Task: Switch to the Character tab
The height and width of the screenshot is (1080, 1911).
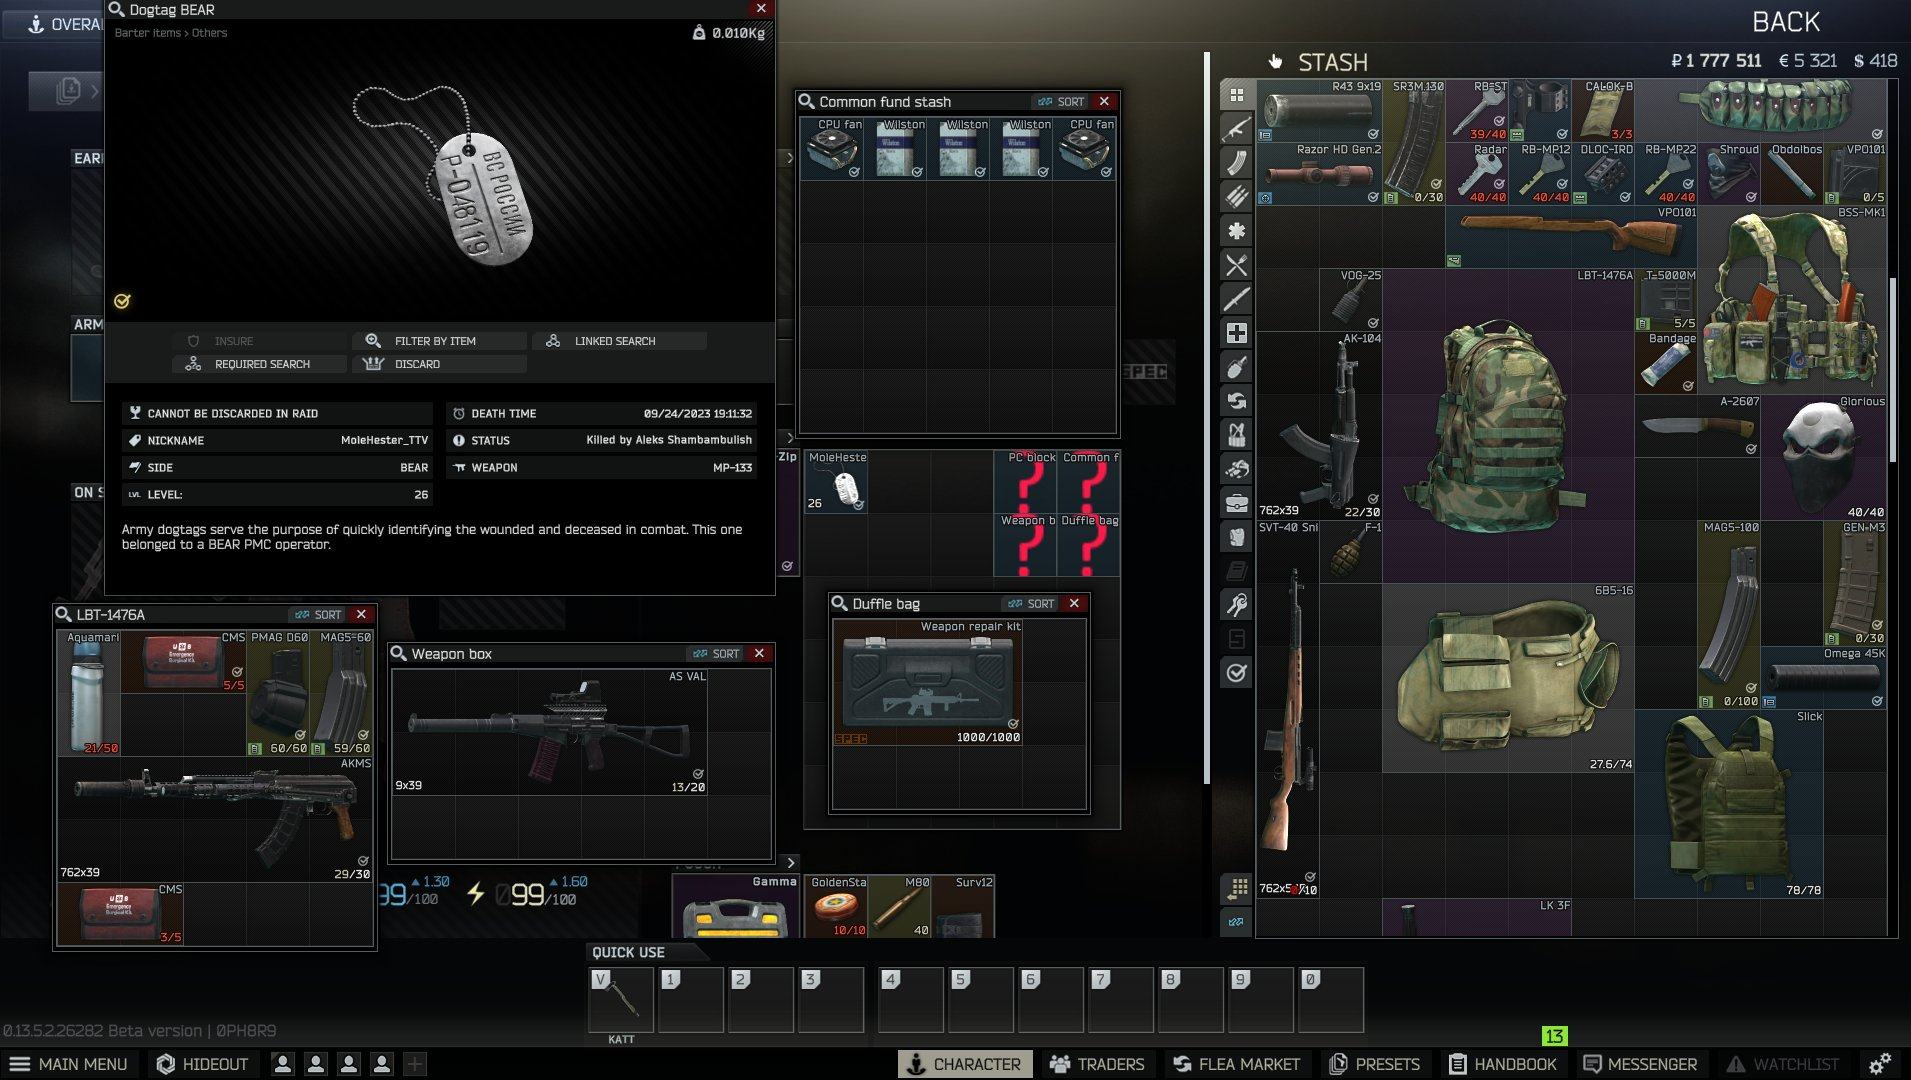Action: point(964,1064)
